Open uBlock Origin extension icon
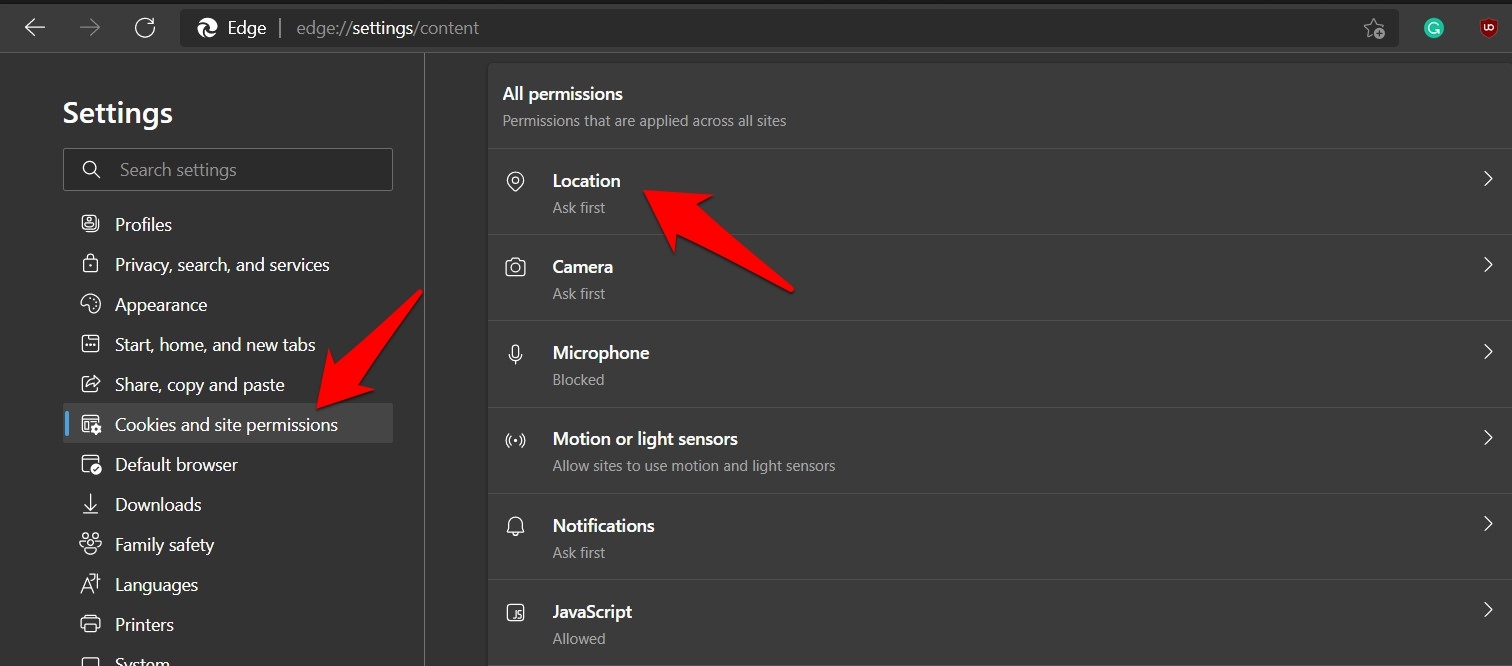The width and height of the screenshot is (1512, 666). [x=1488, y=28]
